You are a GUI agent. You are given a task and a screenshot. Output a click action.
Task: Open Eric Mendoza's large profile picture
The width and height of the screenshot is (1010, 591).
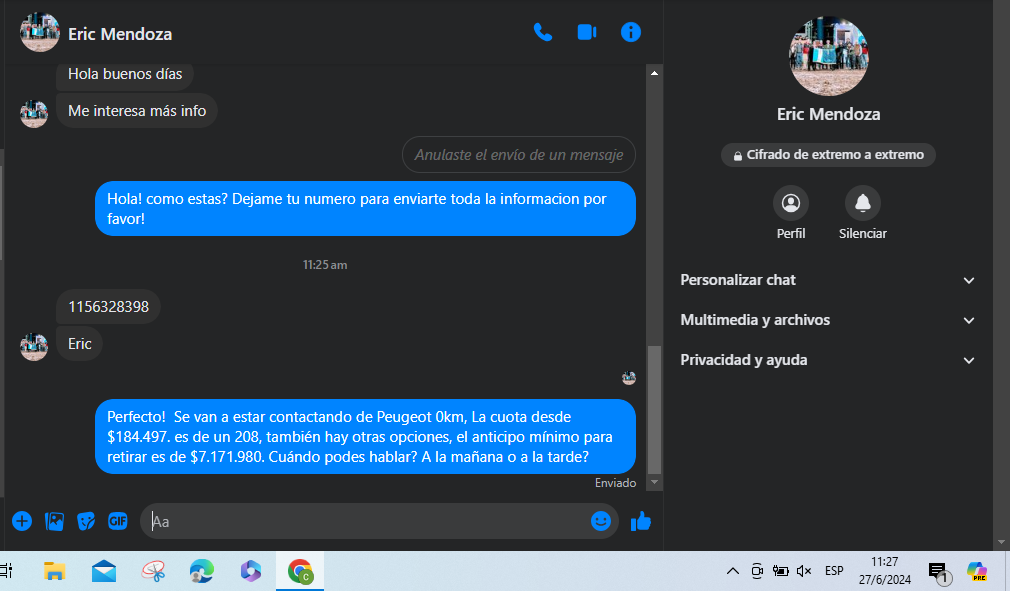pos(828,56)
